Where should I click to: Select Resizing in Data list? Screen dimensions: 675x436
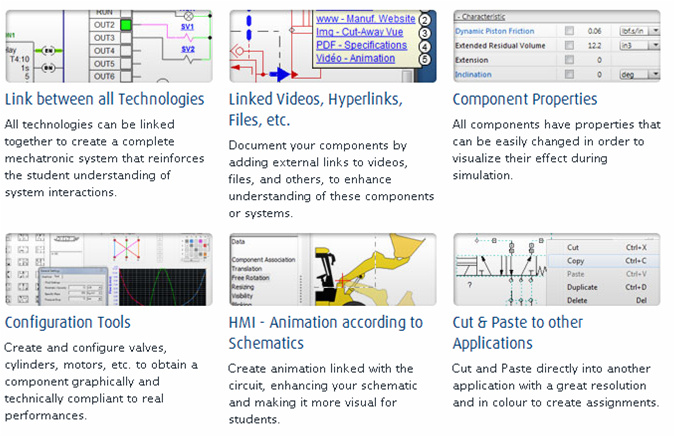click(x=243, y=287)
